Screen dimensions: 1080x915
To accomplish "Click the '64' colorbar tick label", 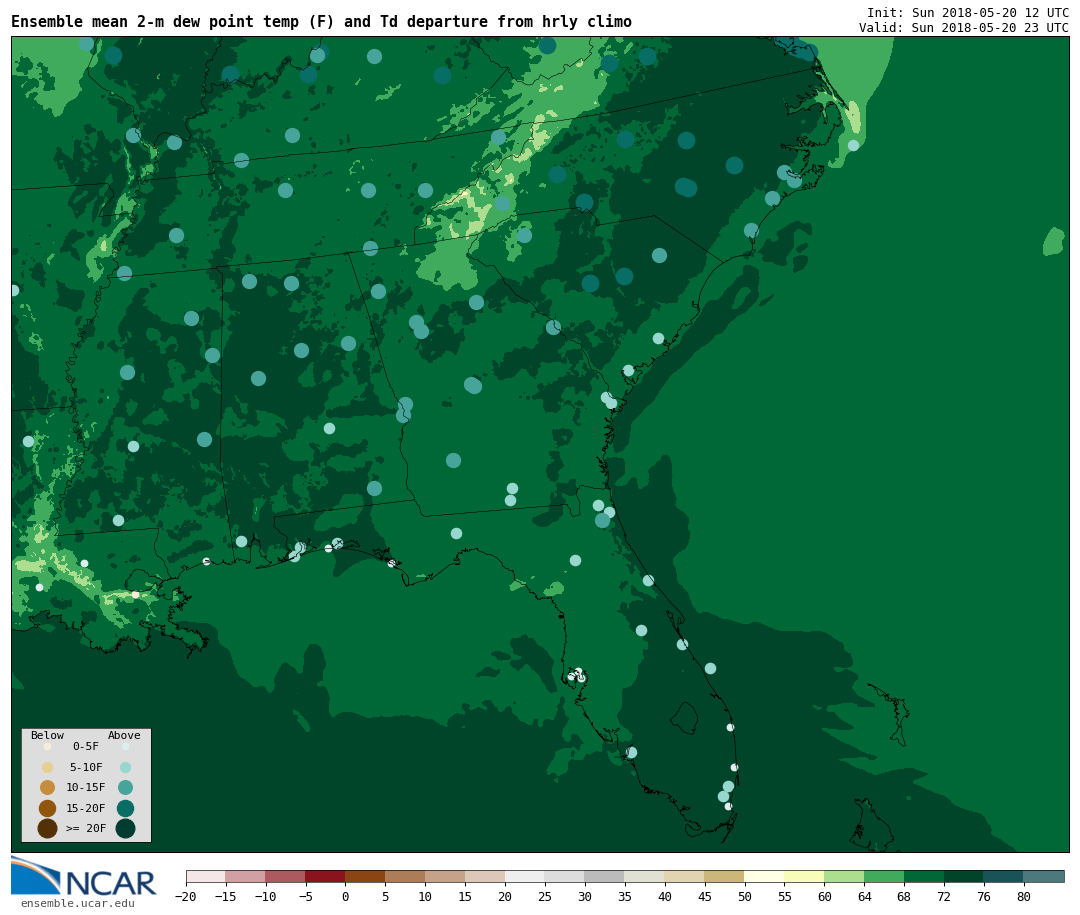I will tap(864, 896).
